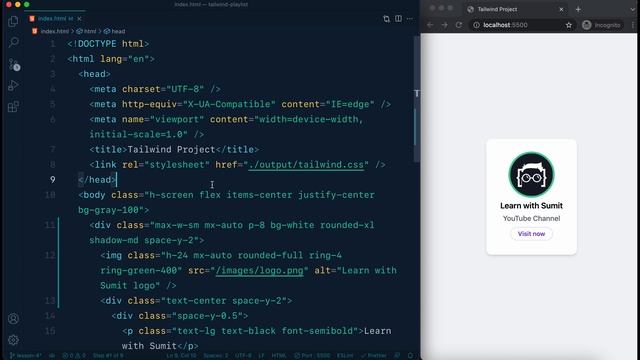View site information icon in address bar

point(476,25)
